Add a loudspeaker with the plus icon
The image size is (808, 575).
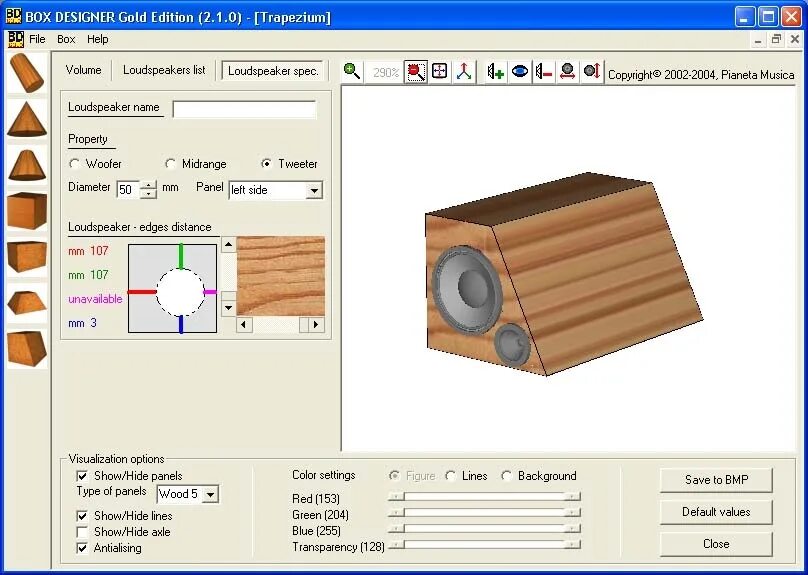pyautogui.click(x=496, y=72)
